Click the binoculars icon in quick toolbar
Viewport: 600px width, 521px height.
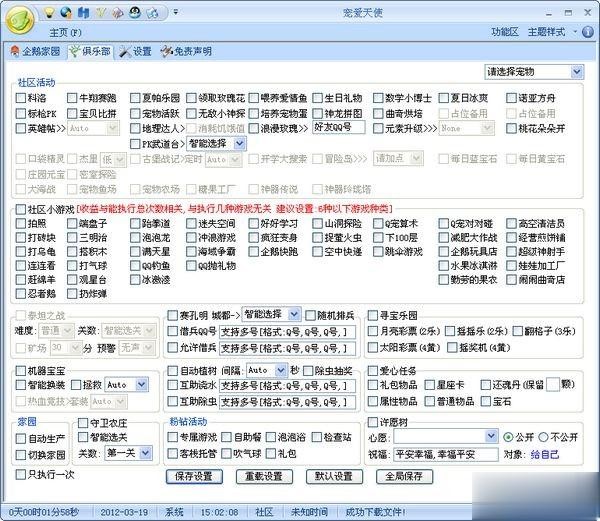[x=82, y=12]
